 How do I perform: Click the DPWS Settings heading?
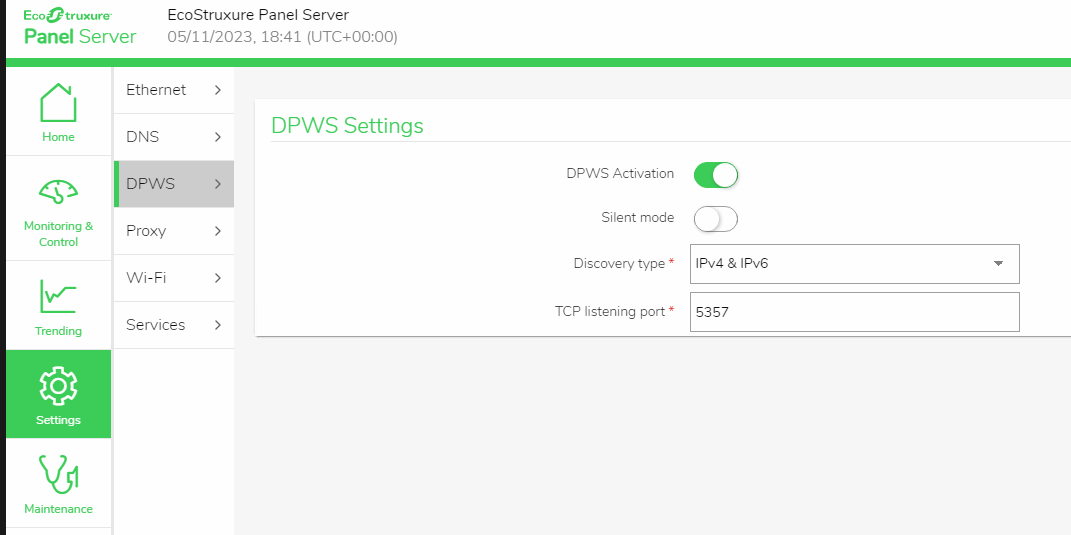click(347, 126)
